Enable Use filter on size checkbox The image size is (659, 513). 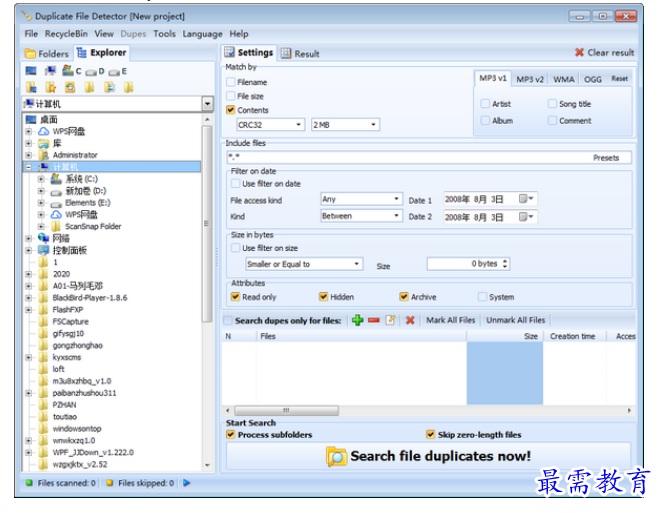tap(236, 248)
